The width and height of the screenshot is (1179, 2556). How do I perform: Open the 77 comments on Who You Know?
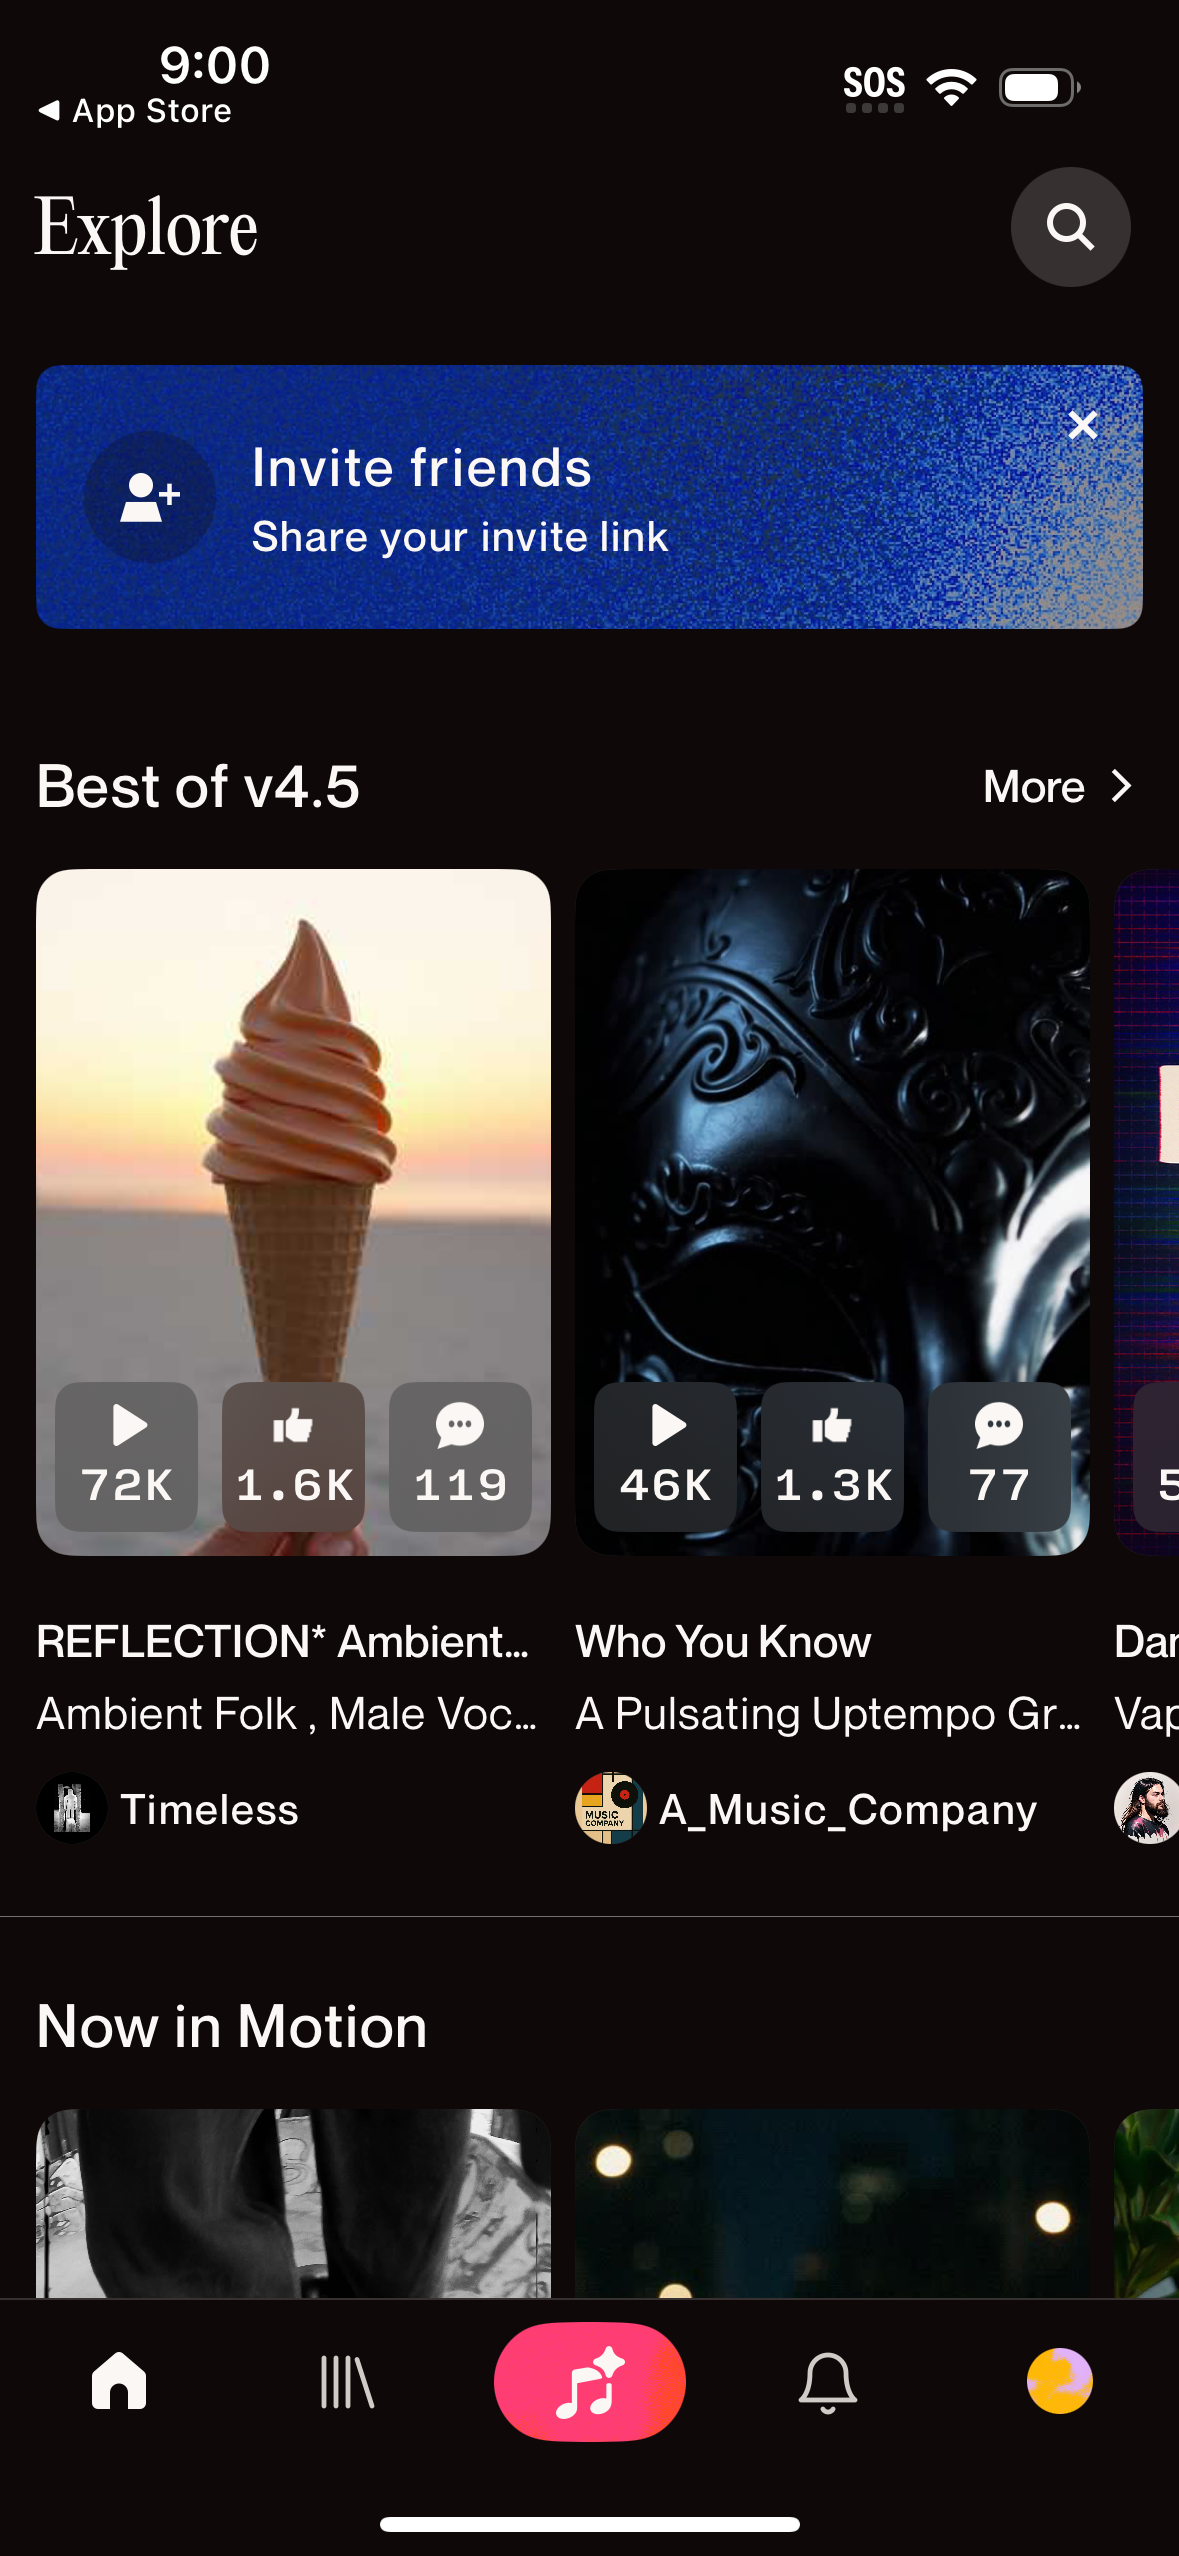tap(999, 1456)
